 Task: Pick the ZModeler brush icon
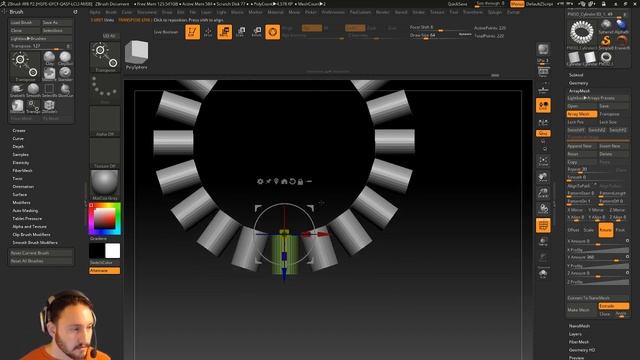pos(49,106)
